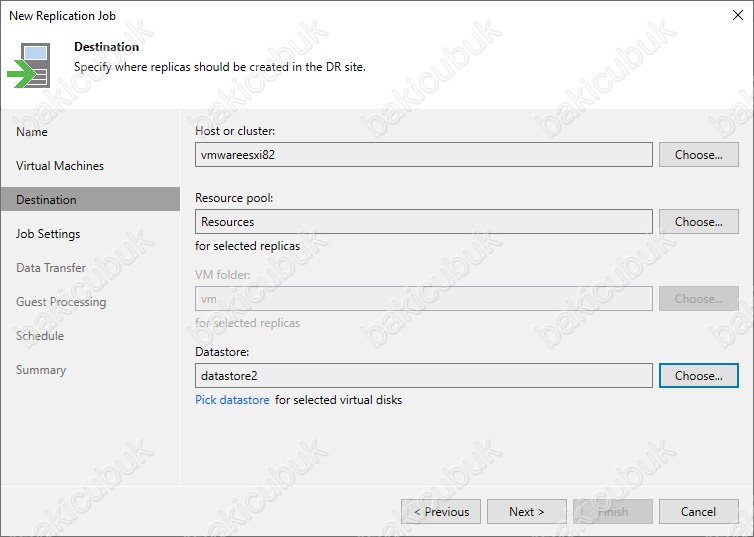Viewport: 754px width, 537px height.
Task: Click 'for selected virtual disks' text
Action: coord(338,400)
